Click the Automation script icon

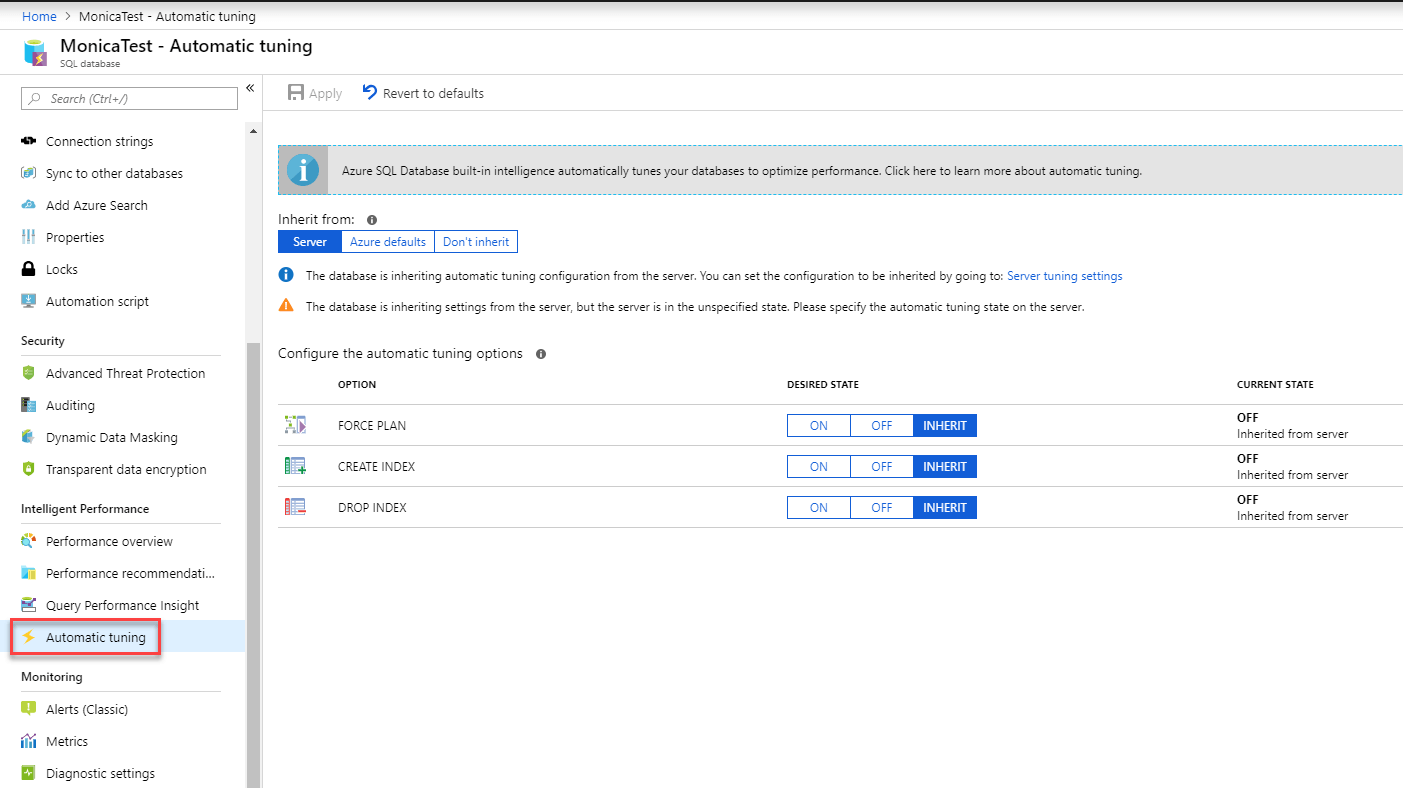[x=29, y=301]
